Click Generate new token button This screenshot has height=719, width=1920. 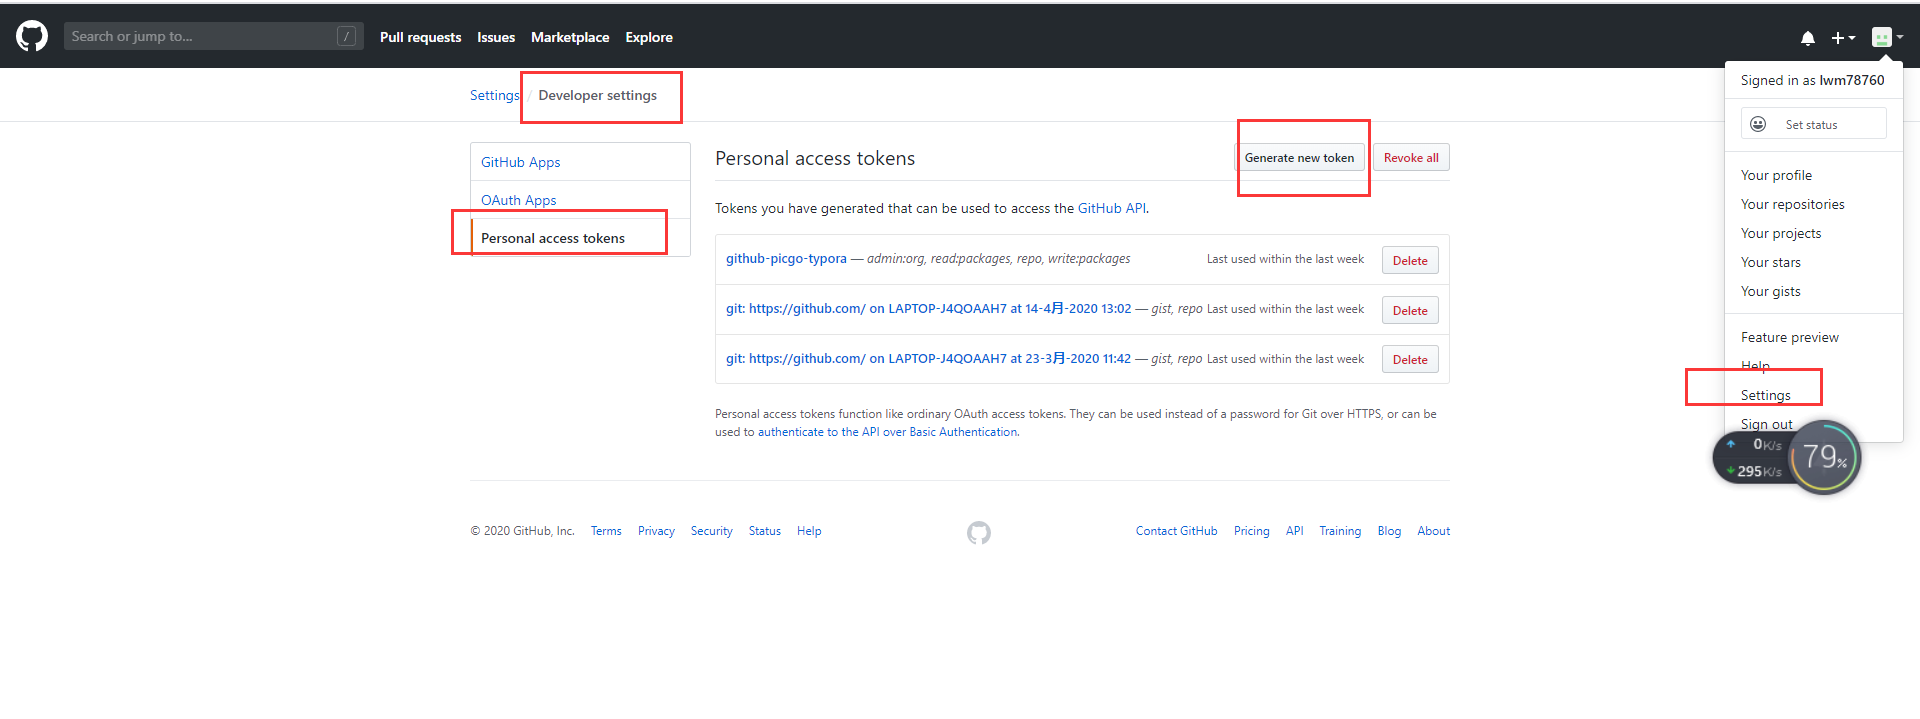pyautogui.click(x=1299, y=157)
